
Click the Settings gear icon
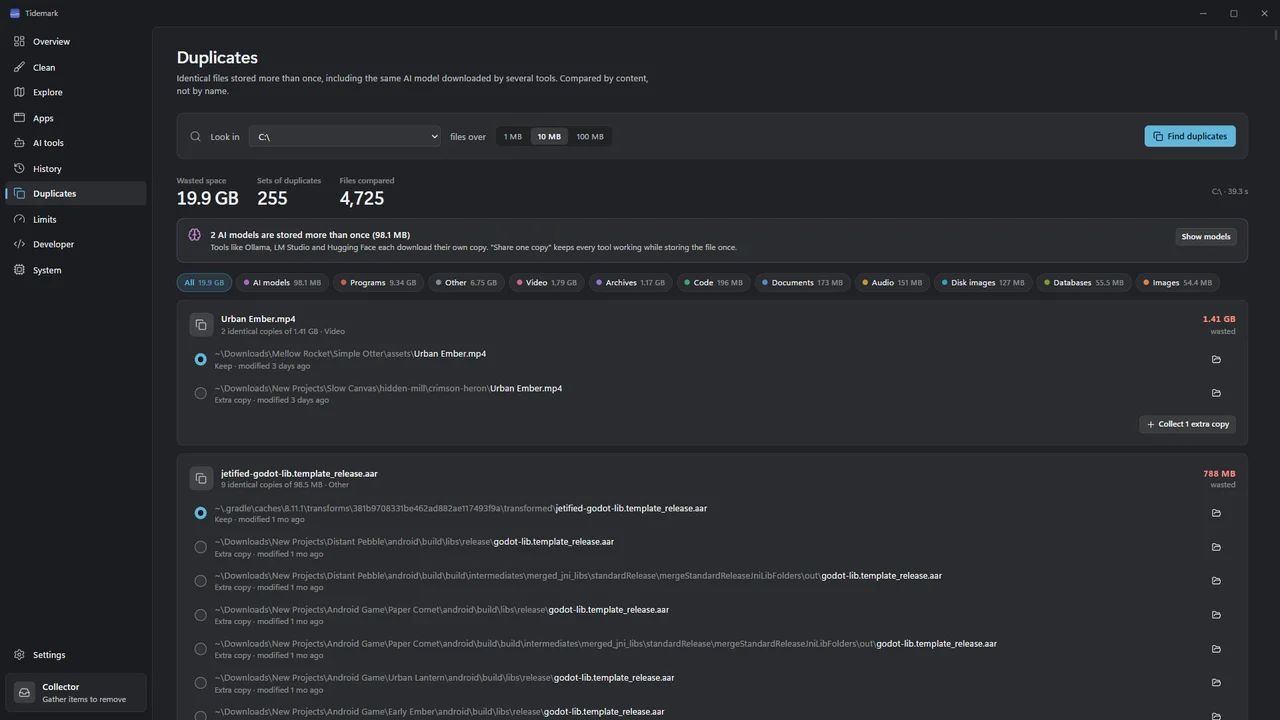tap(19, 655)
